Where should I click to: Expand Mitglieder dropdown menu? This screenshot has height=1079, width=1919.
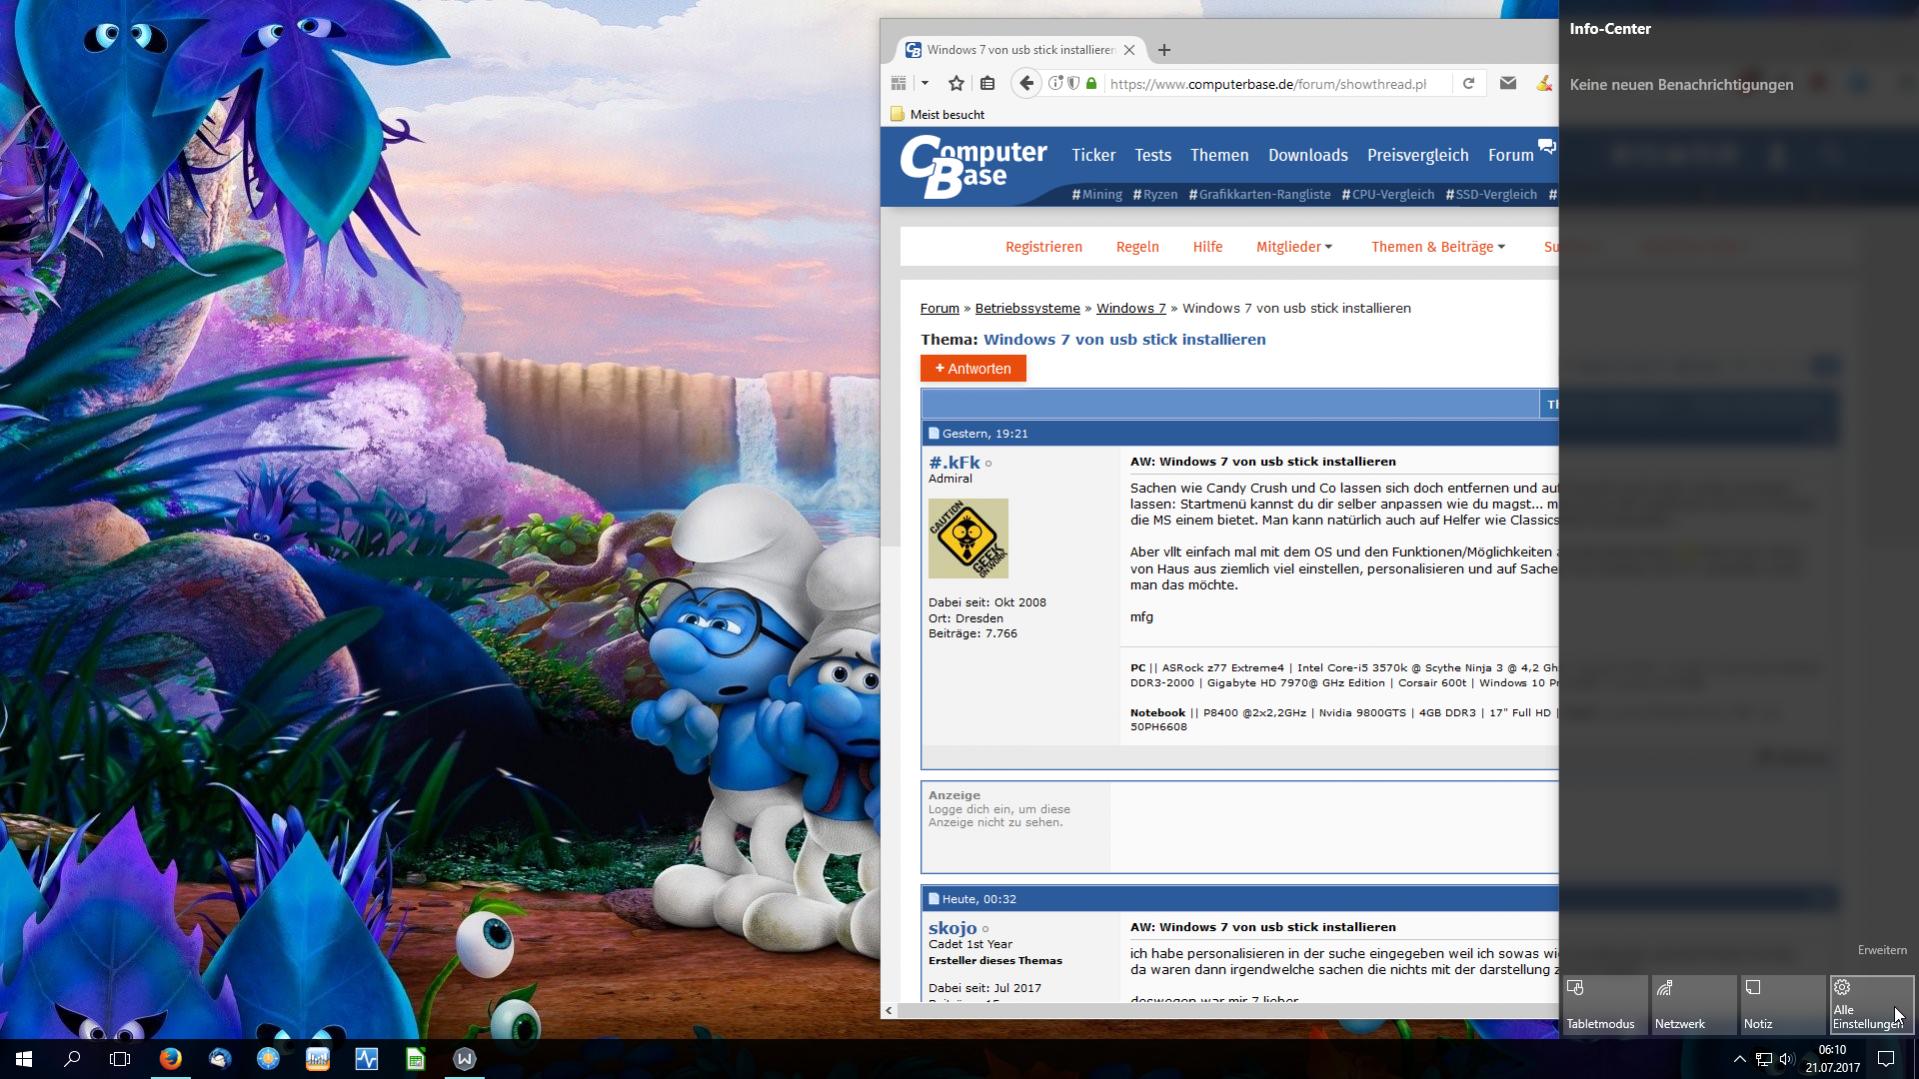click(1294, 247)
